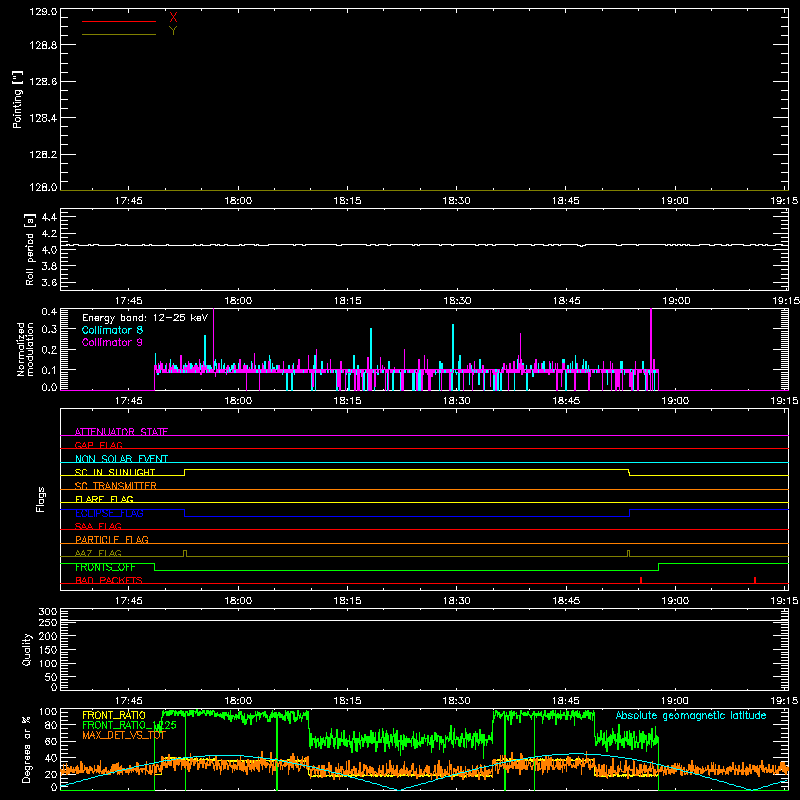Click the cyan Collimator 8 legend label
800x800 pixels.
point(112,330)
